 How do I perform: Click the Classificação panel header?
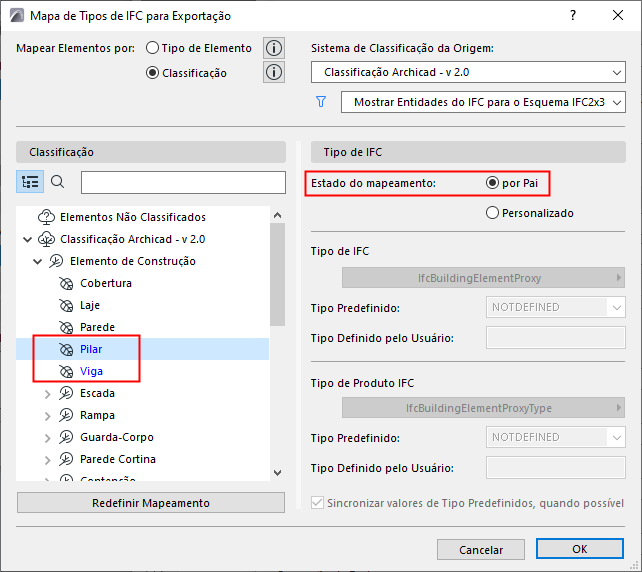pos(151,152)
